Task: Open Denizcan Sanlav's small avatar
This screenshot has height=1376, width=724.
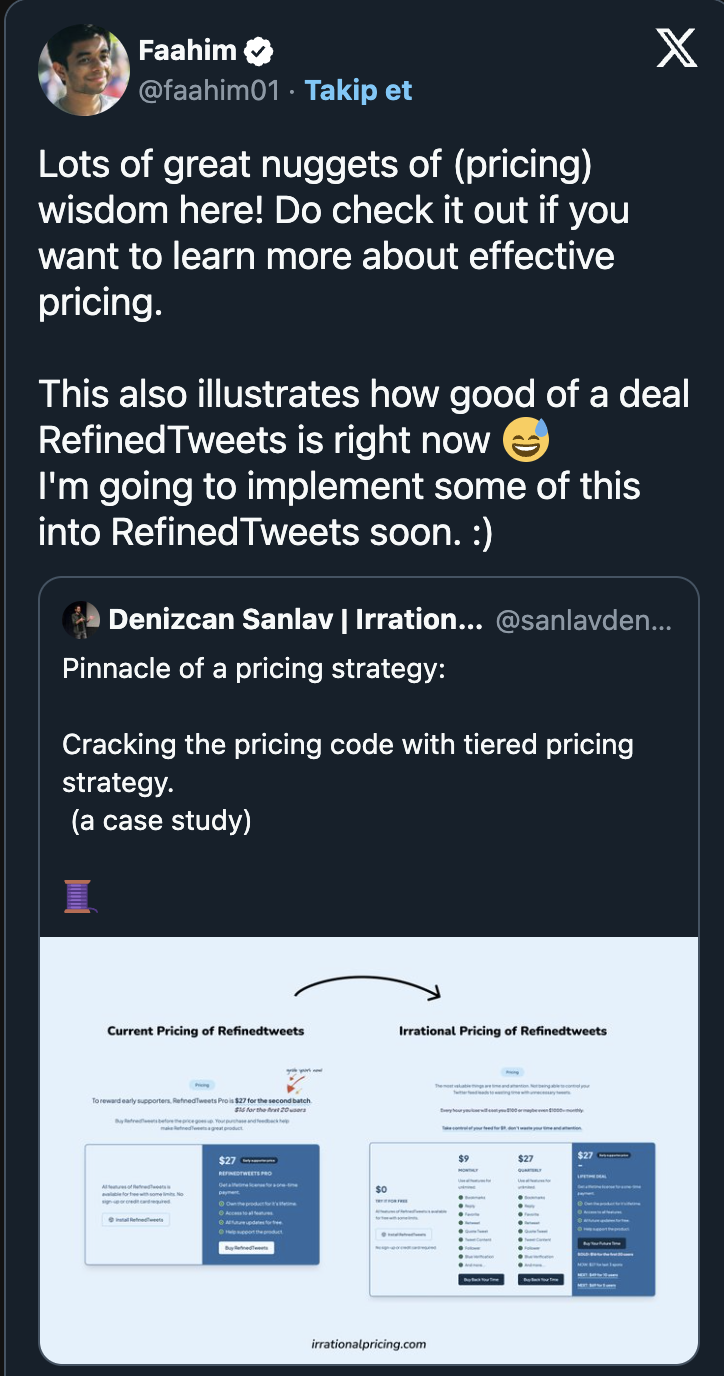Action: (x=81, y=620)
